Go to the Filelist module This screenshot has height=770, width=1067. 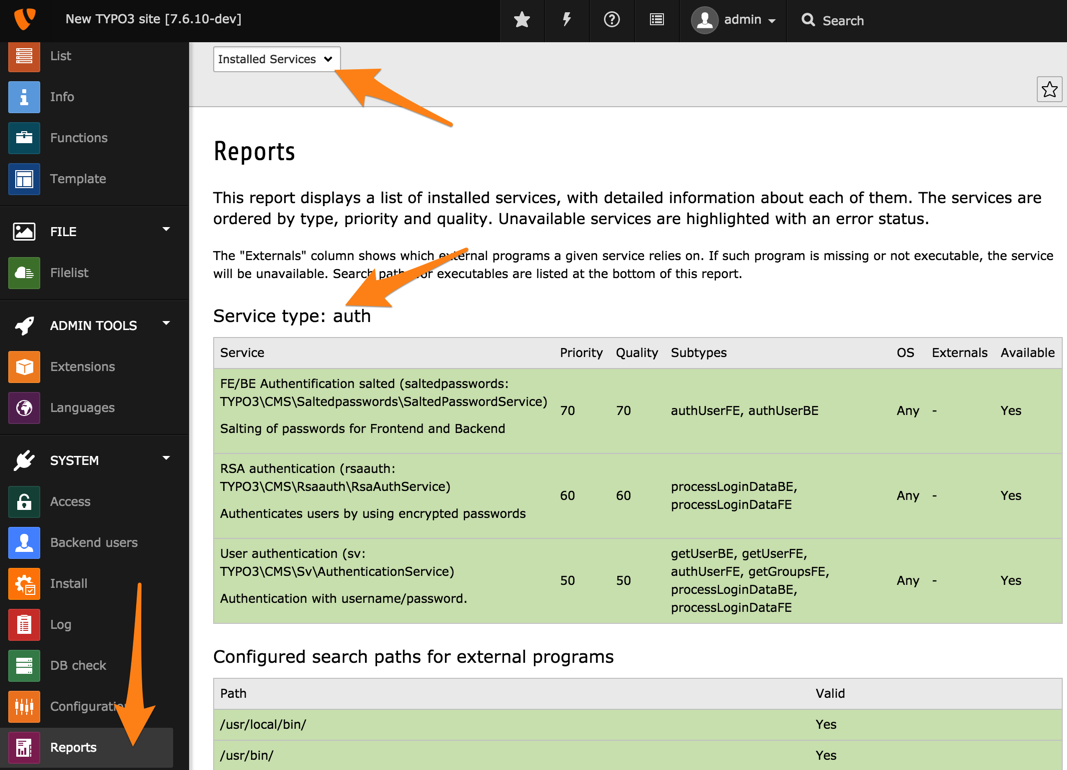pos(69,273)
